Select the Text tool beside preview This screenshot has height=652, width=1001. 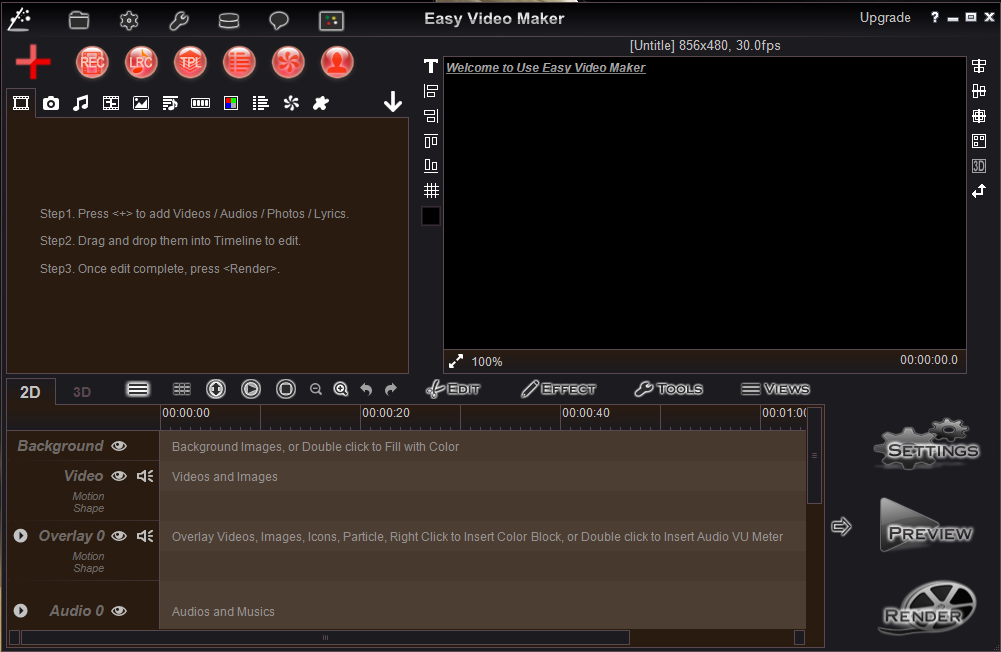point(431,66)
